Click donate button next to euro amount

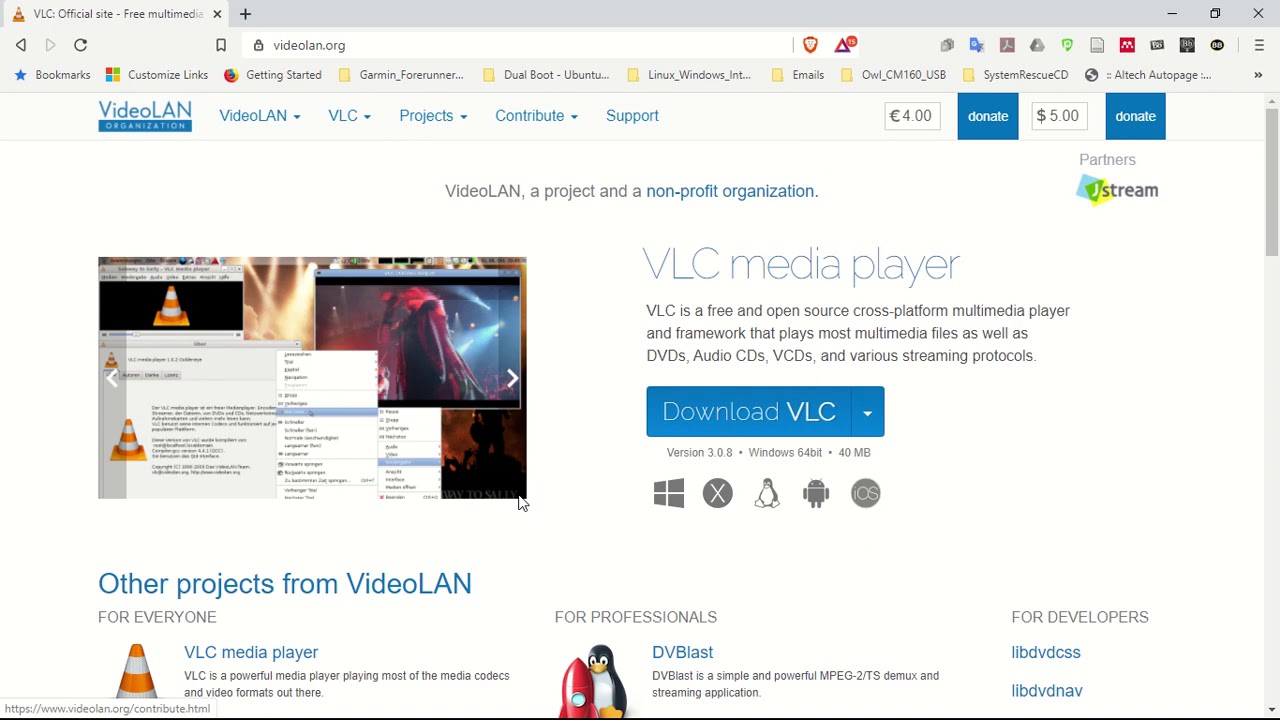coord(988,116)
